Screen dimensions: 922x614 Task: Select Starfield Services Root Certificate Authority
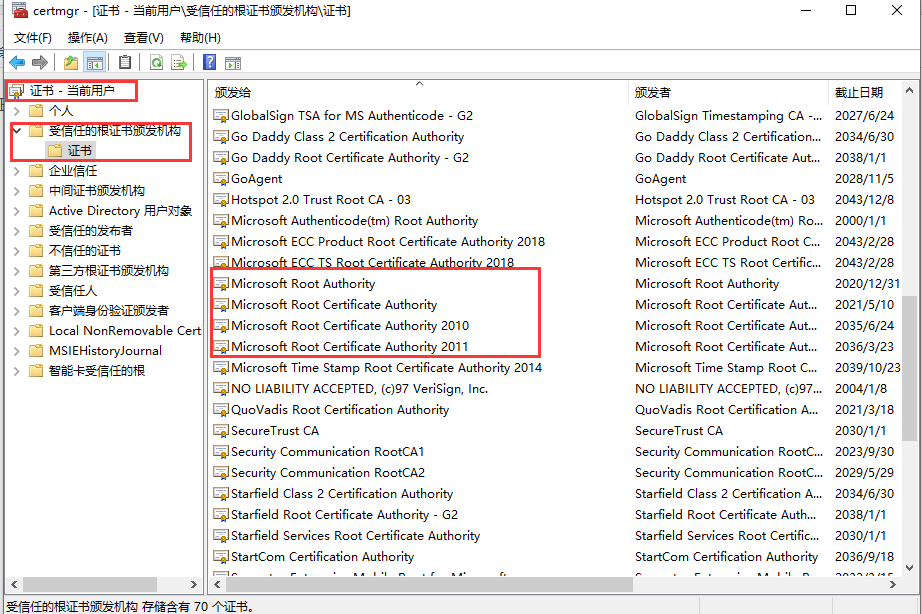pyautogui.click(x=355, y=536)
